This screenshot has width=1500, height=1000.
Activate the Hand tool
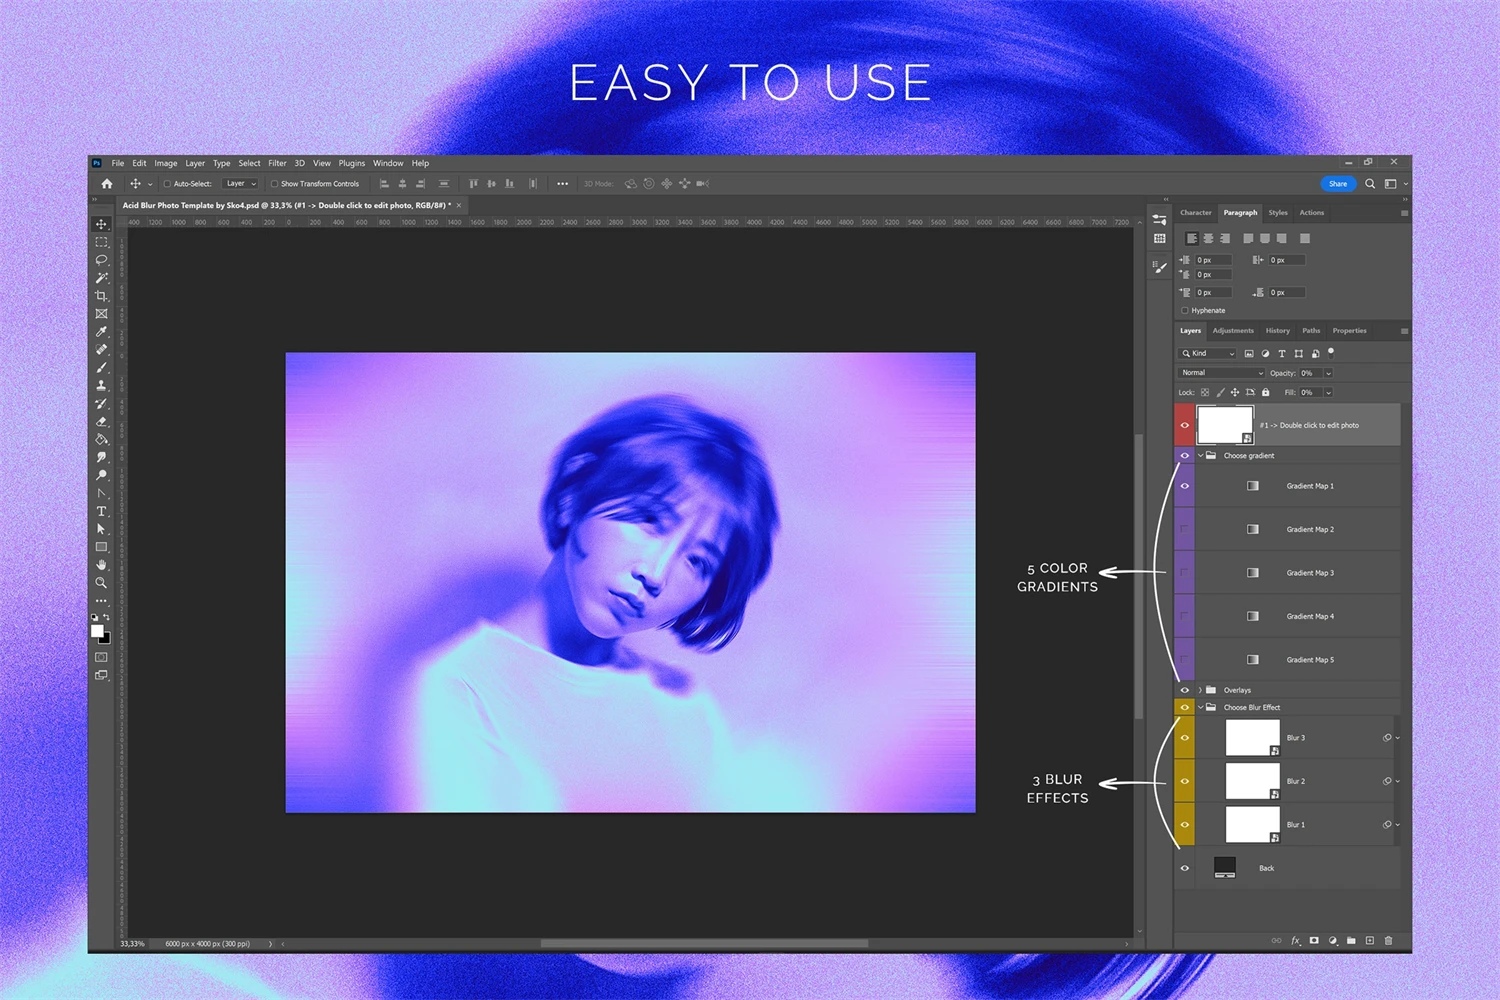tap(101, 565)
